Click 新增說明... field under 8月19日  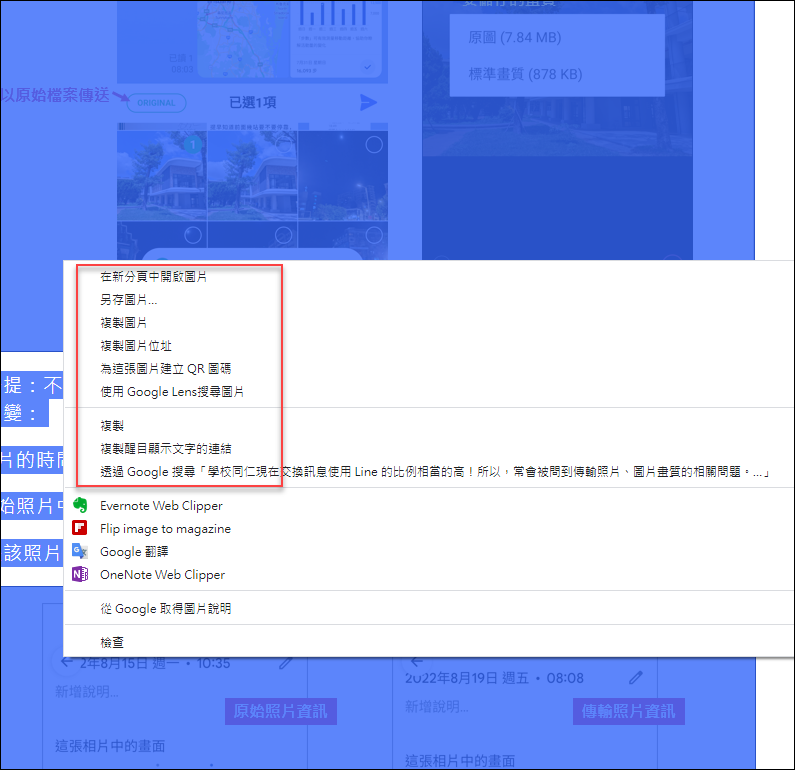pos(437,706)
